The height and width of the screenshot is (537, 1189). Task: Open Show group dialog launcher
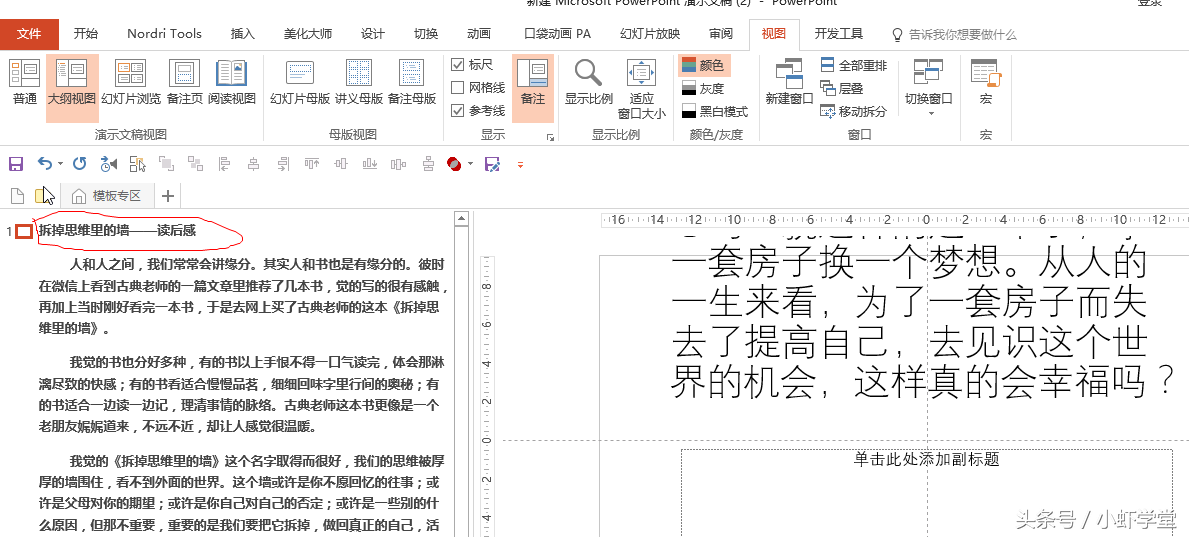coord(550,137)
